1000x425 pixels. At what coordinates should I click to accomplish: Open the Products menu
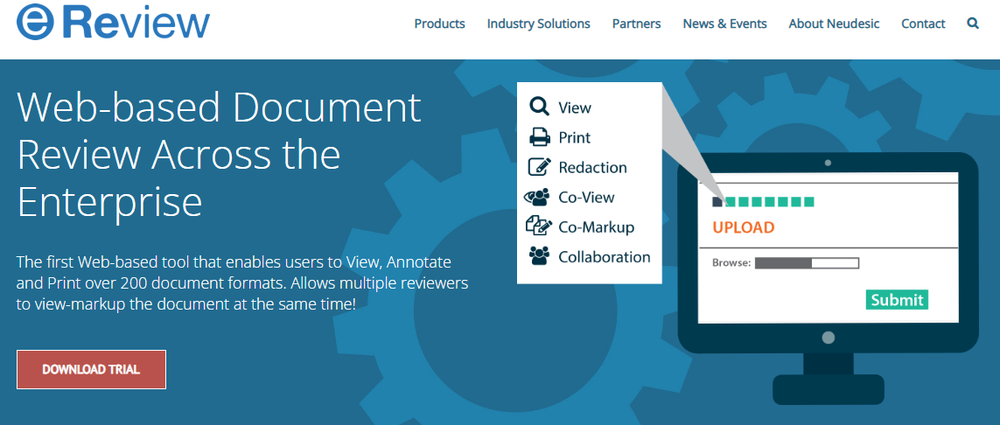coord(439,24)
